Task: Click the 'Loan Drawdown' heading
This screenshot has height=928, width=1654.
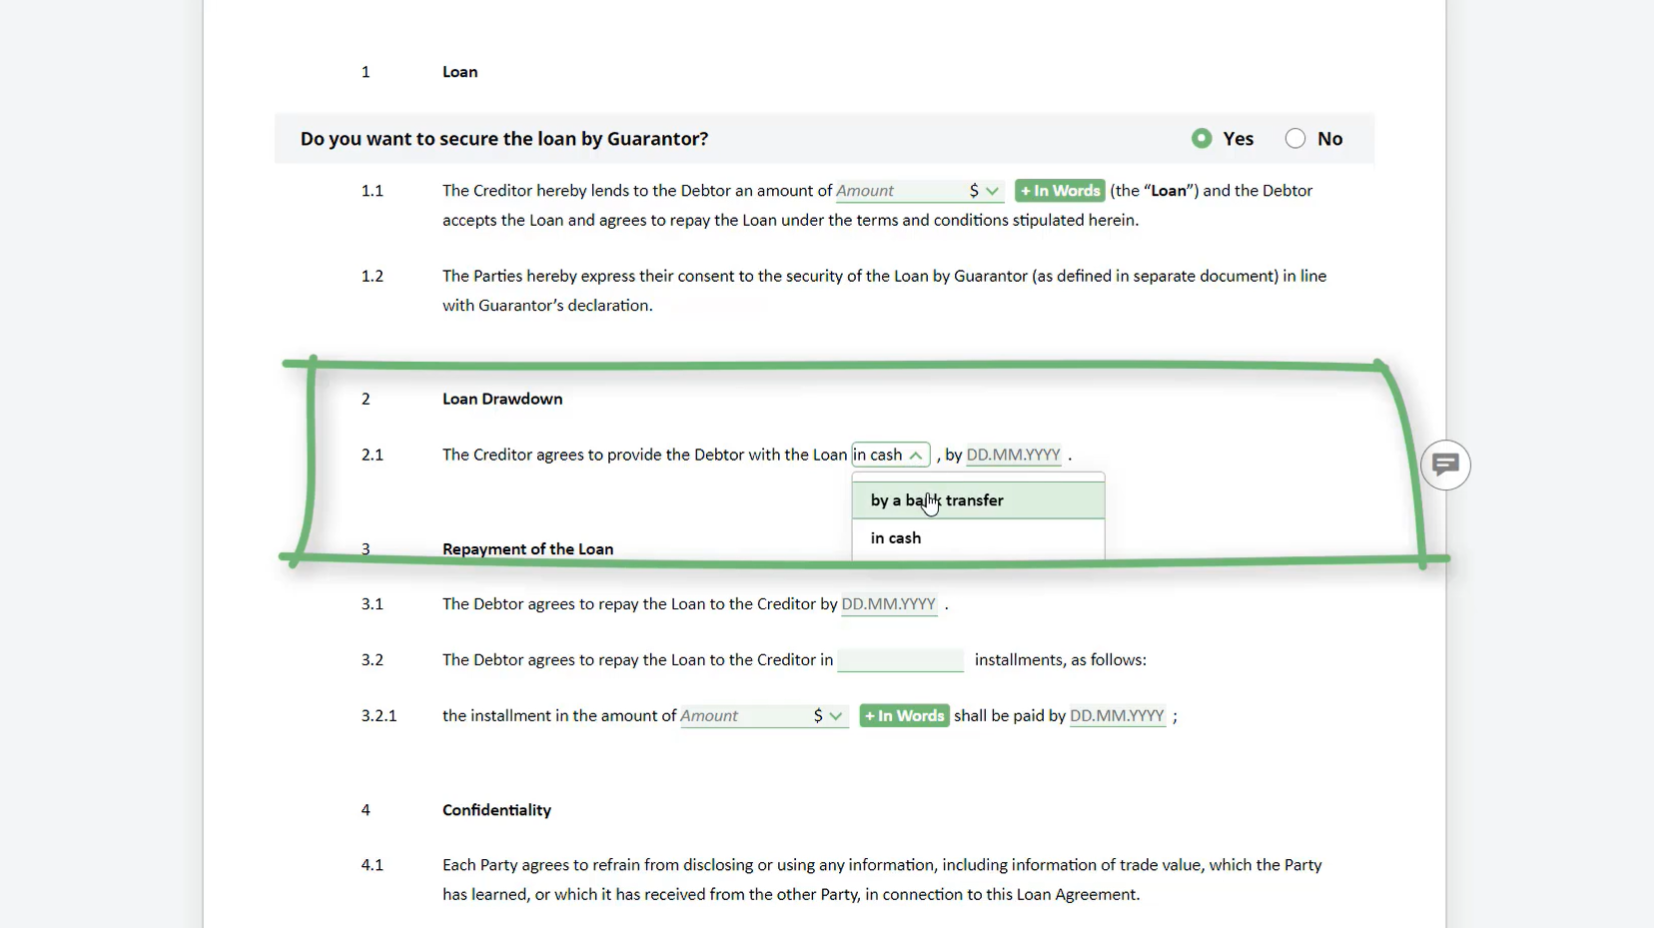Action: click(502, 399)
